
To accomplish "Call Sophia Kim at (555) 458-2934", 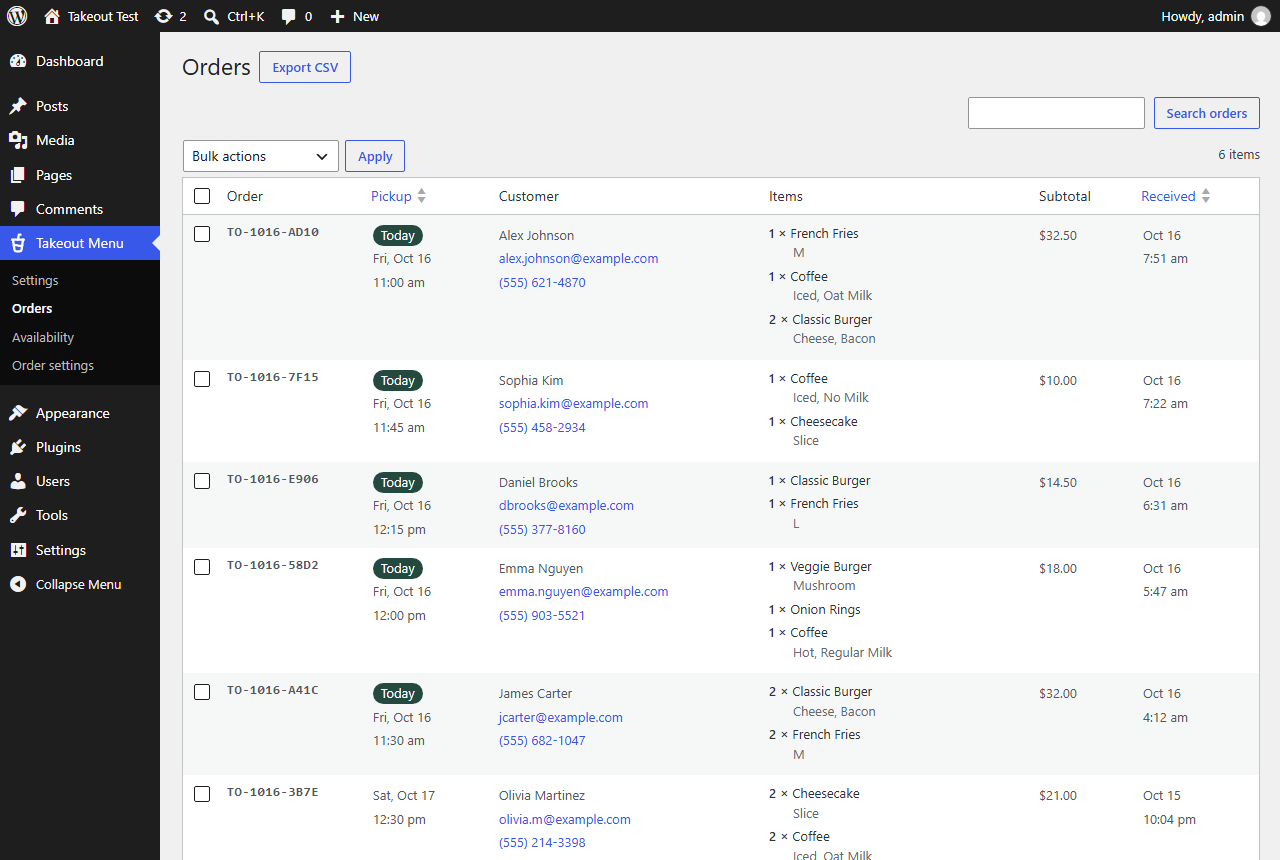I will point(542,427).
